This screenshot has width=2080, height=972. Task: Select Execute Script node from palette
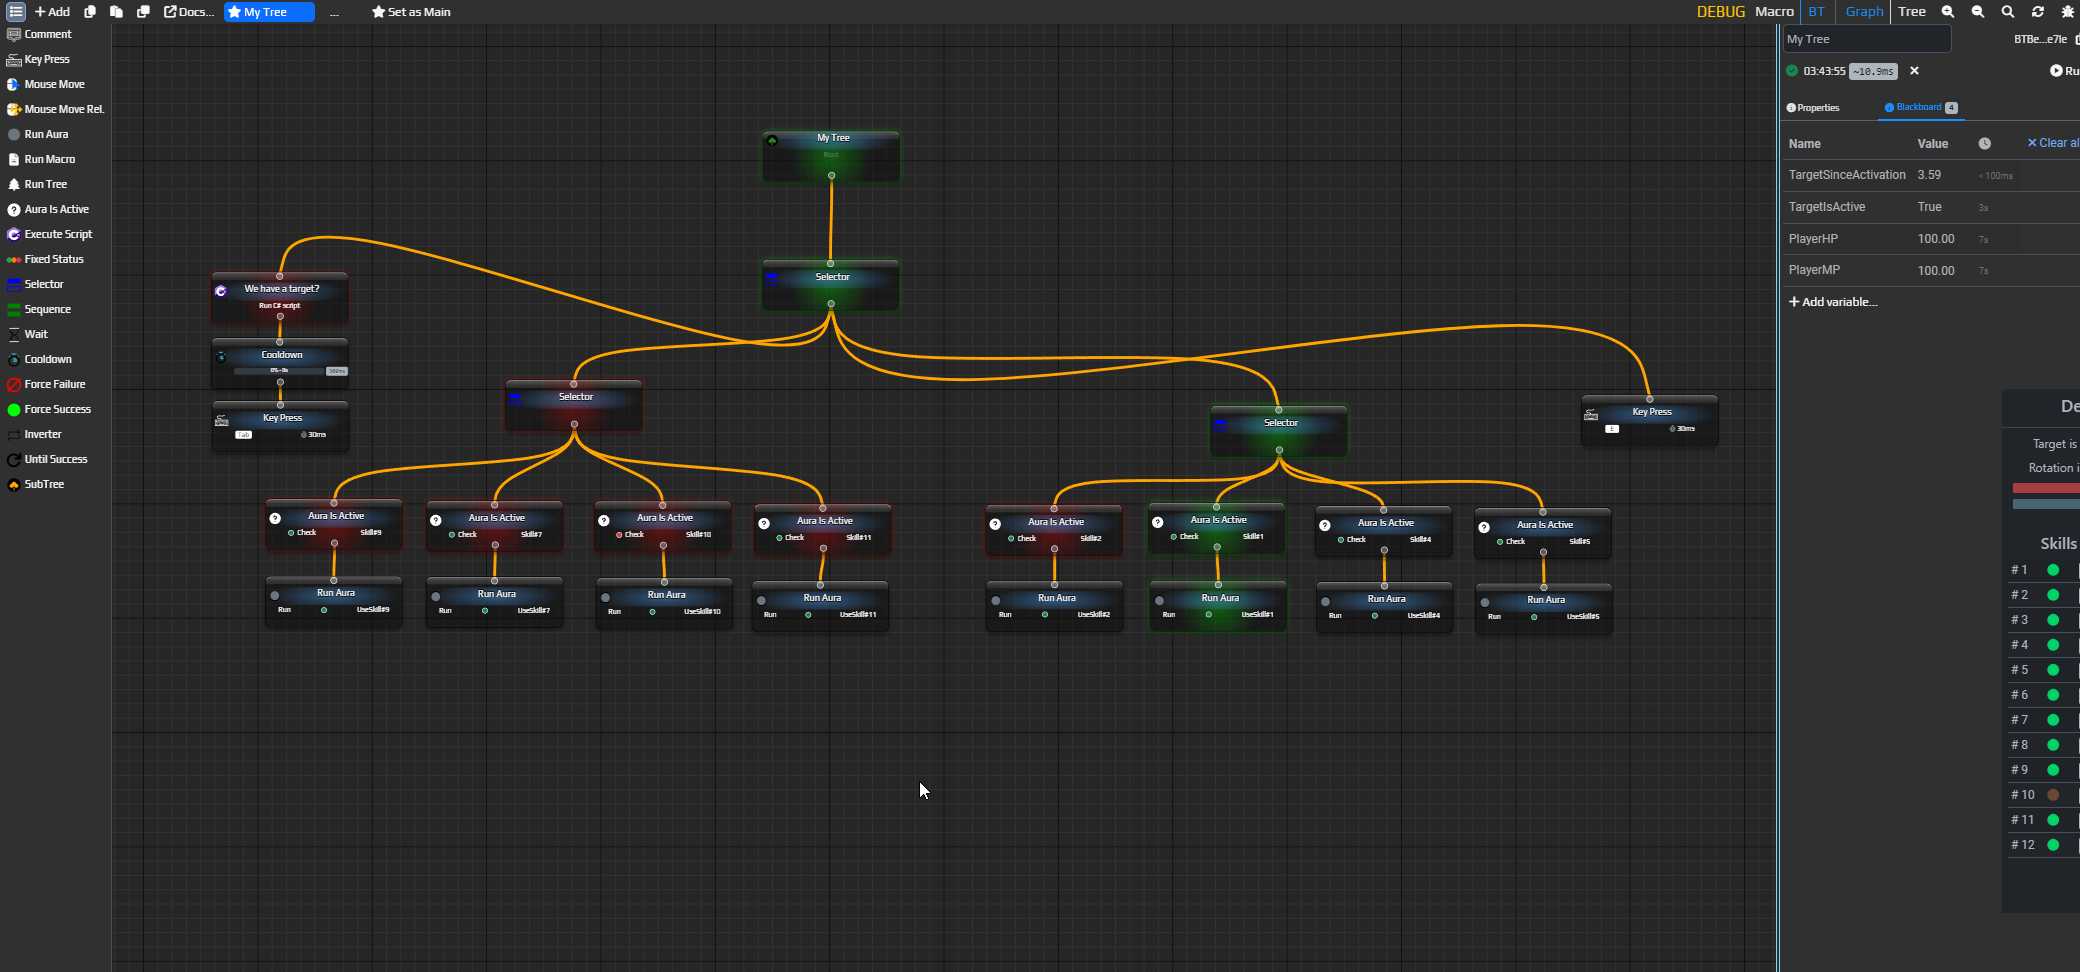coord(57,234)
